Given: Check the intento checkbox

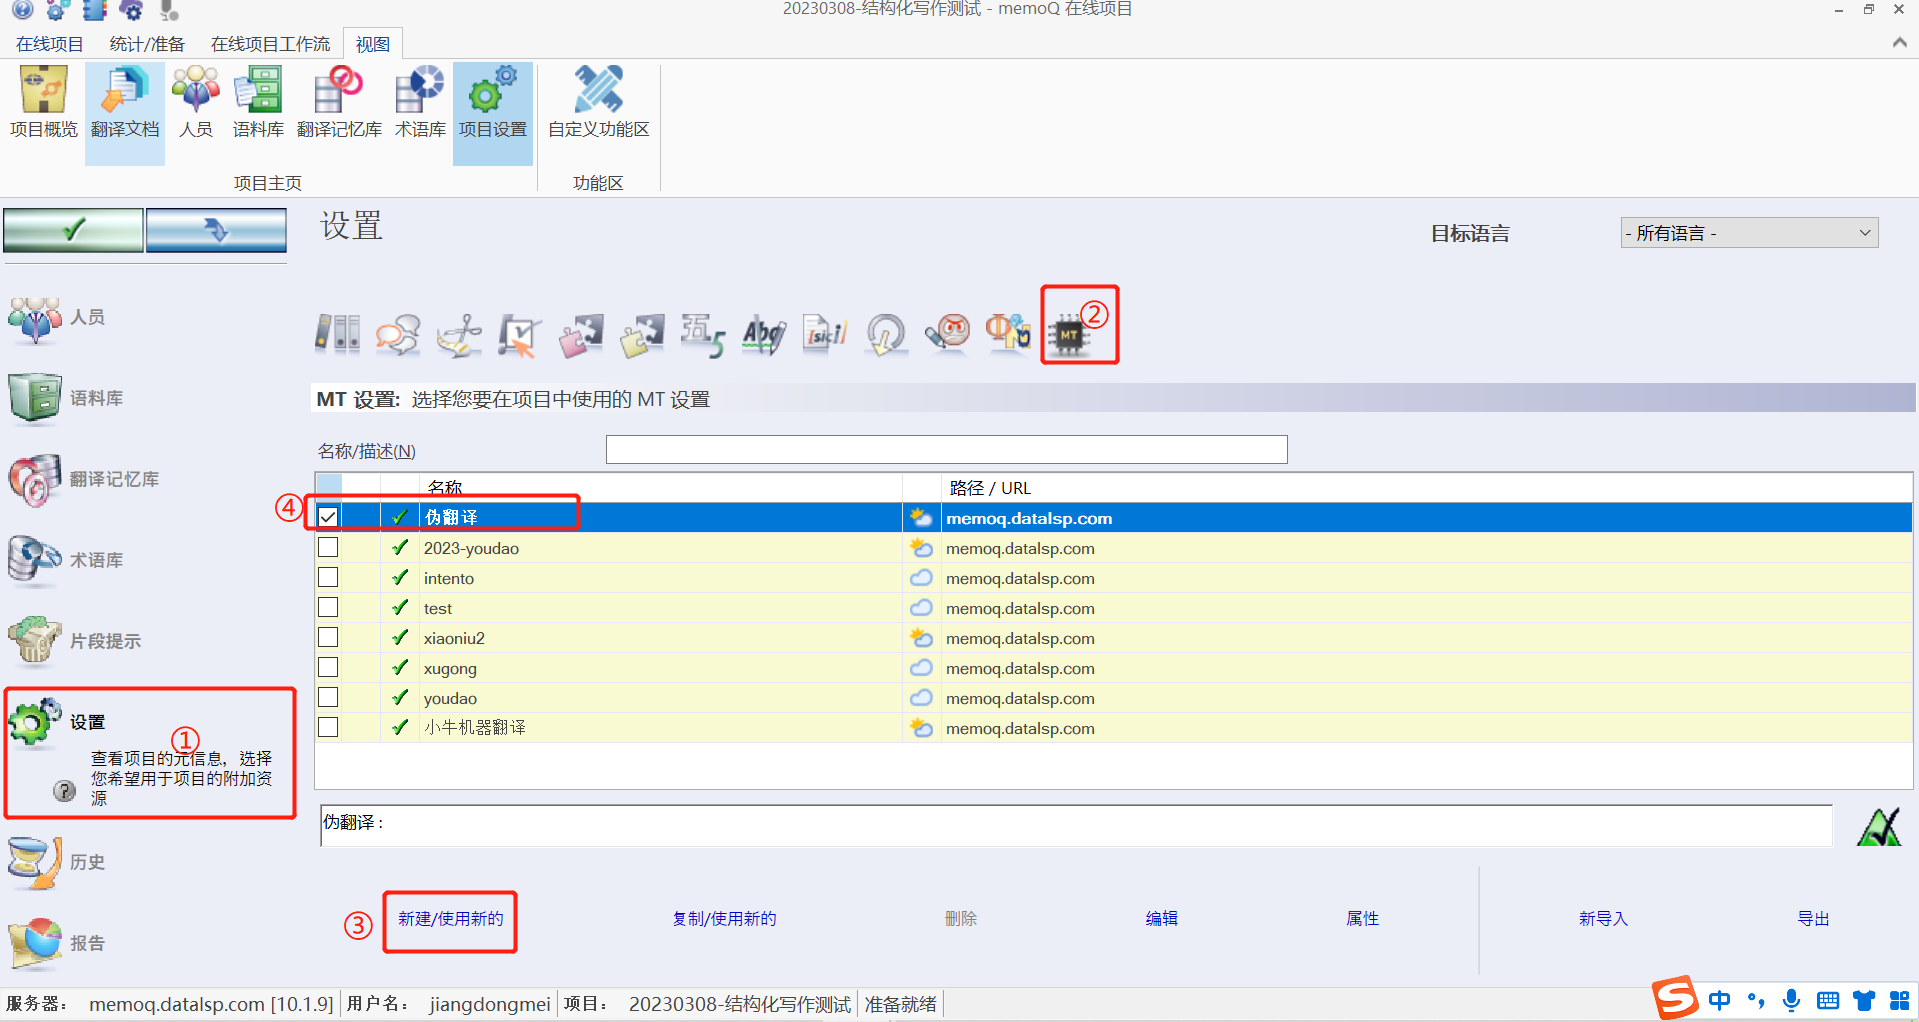Looking at the screenshot, I should [328, 578].
